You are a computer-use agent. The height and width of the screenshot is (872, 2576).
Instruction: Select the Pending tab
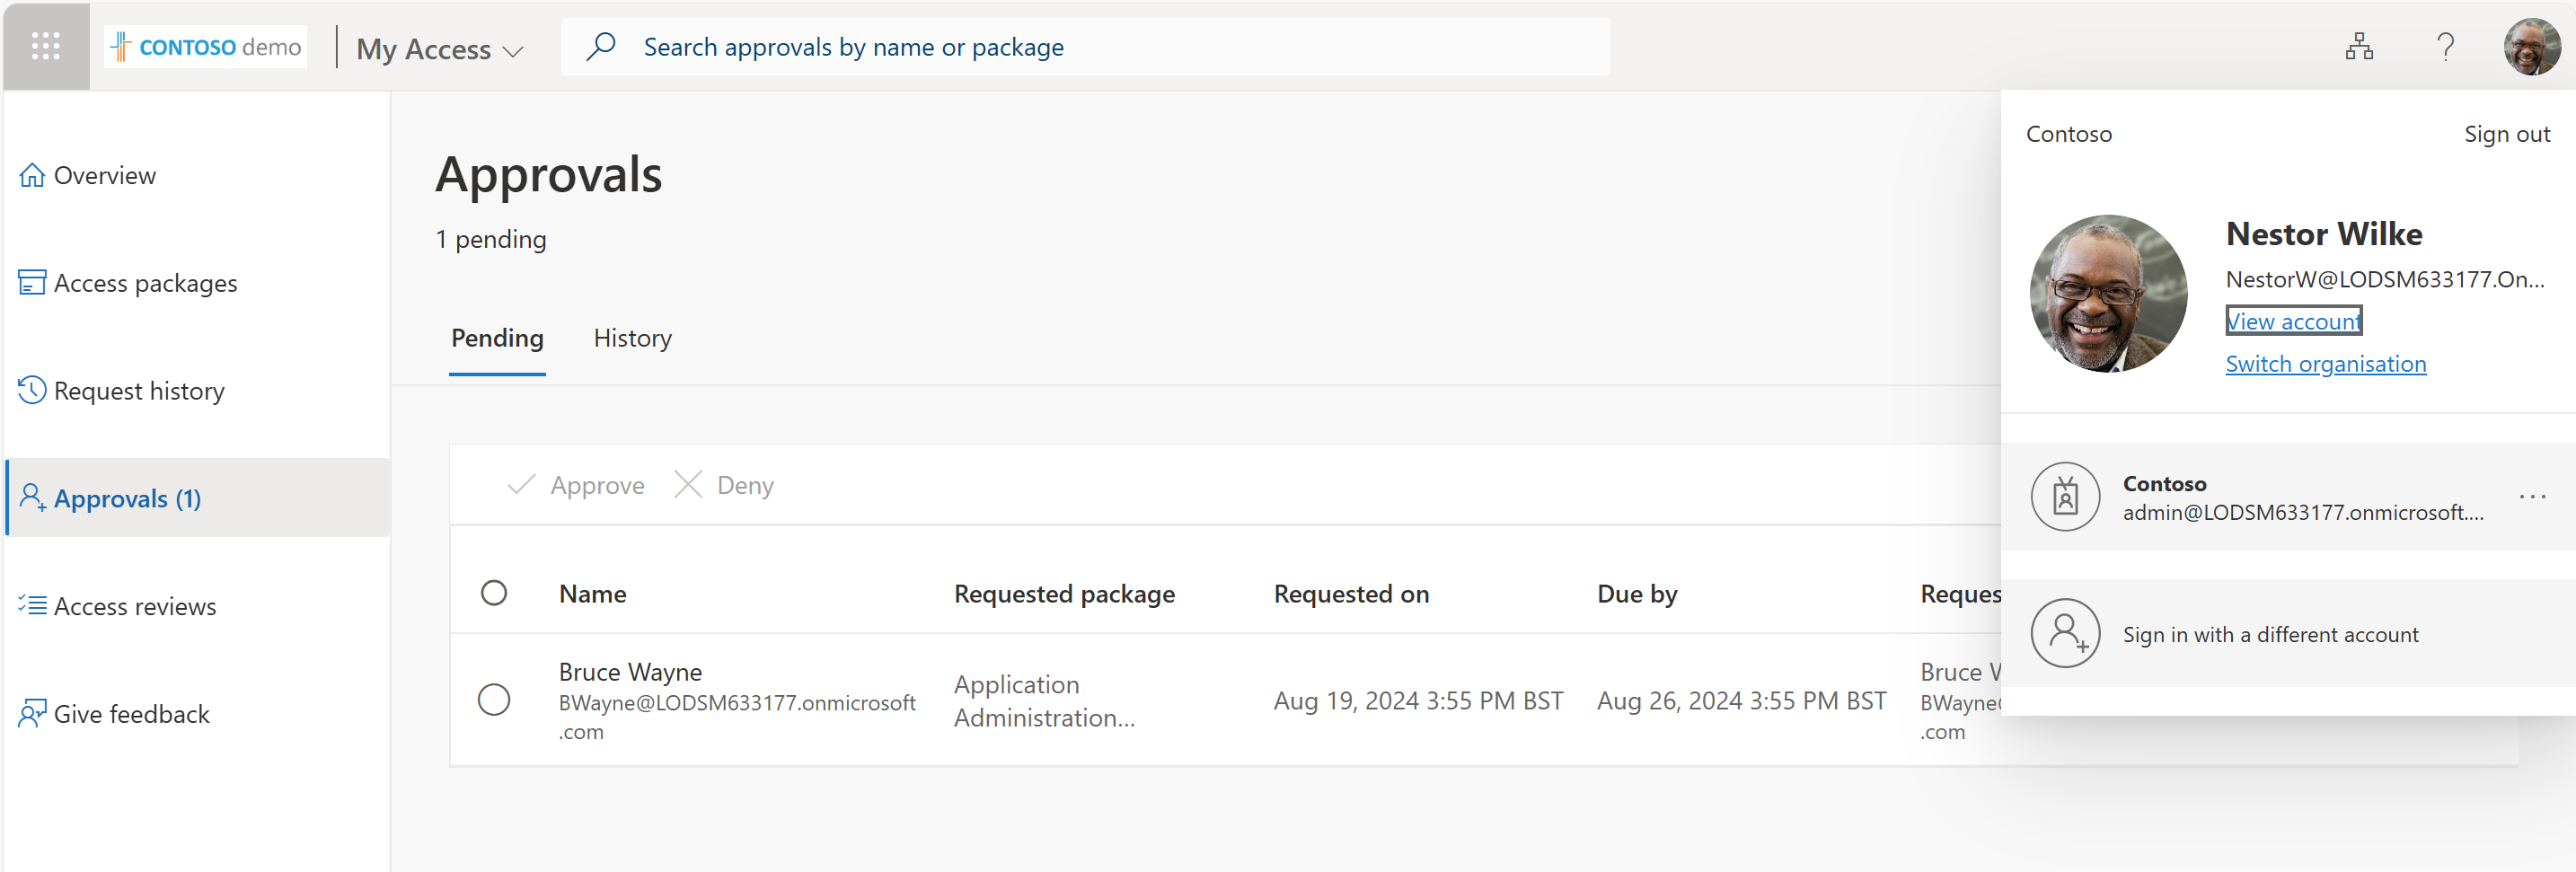pyautogui.click(x=497, y=338)
